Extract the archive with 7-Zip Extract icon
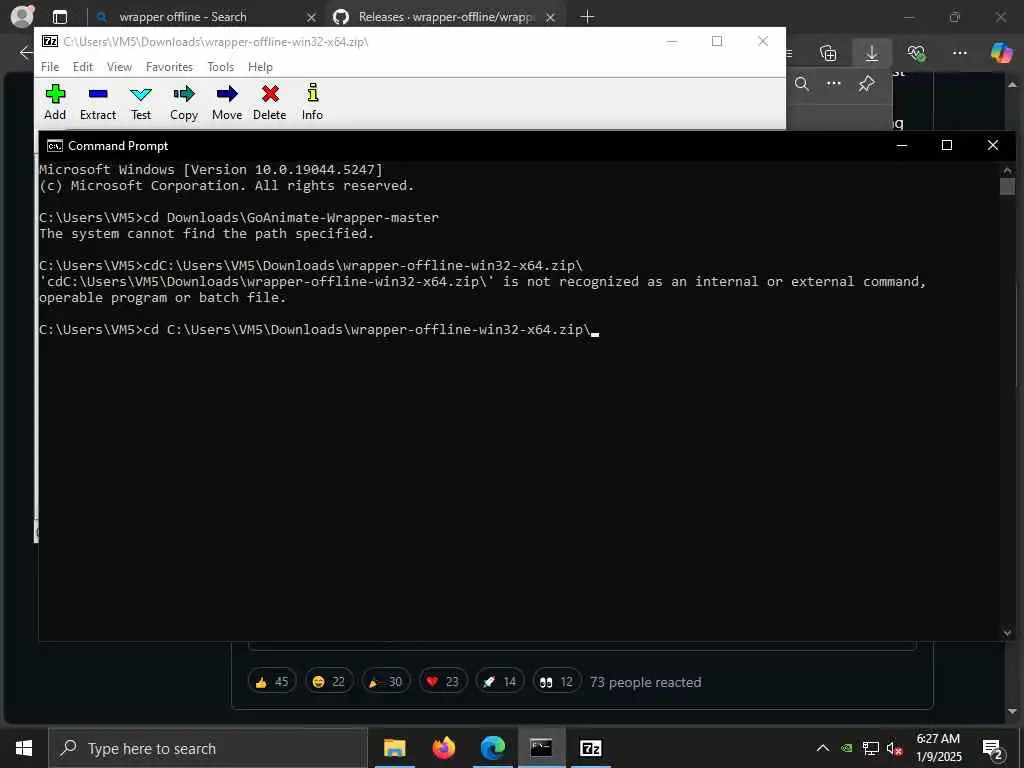This screenshot has width=1024, height=768. pos(98,103)
